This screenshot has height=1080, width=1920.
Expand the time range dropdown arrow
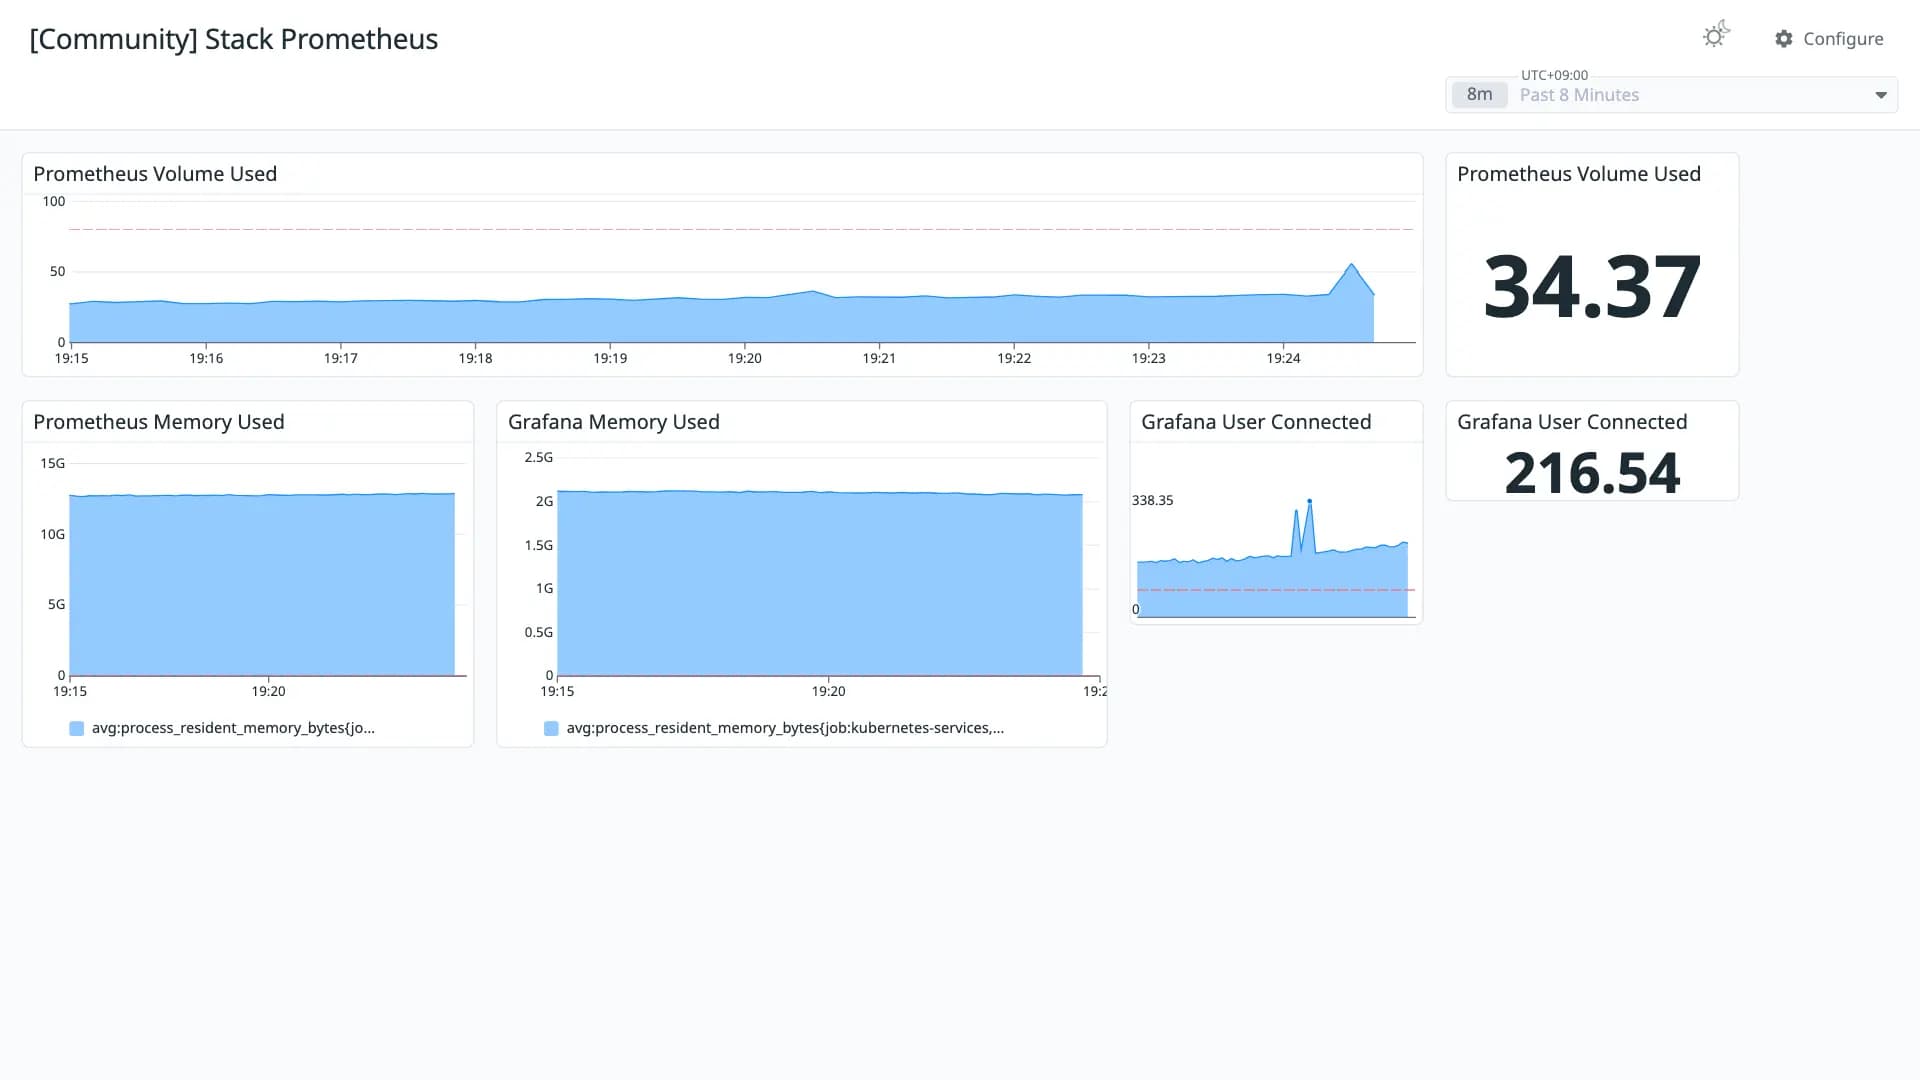coord(1880,95)
